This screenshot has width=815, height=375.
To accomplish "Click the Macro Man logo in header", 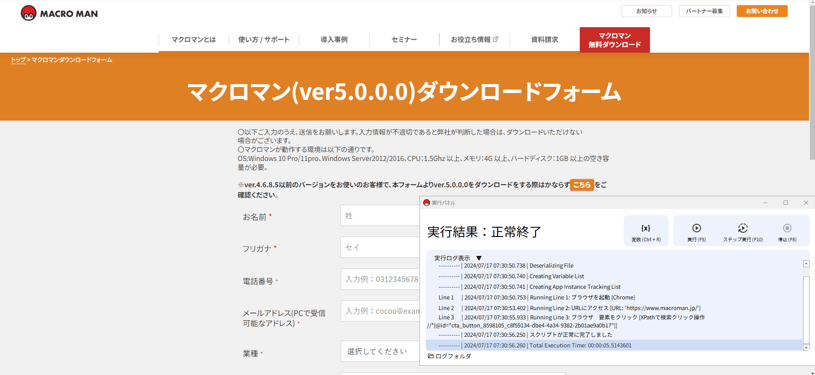I will tap(59, 13).
